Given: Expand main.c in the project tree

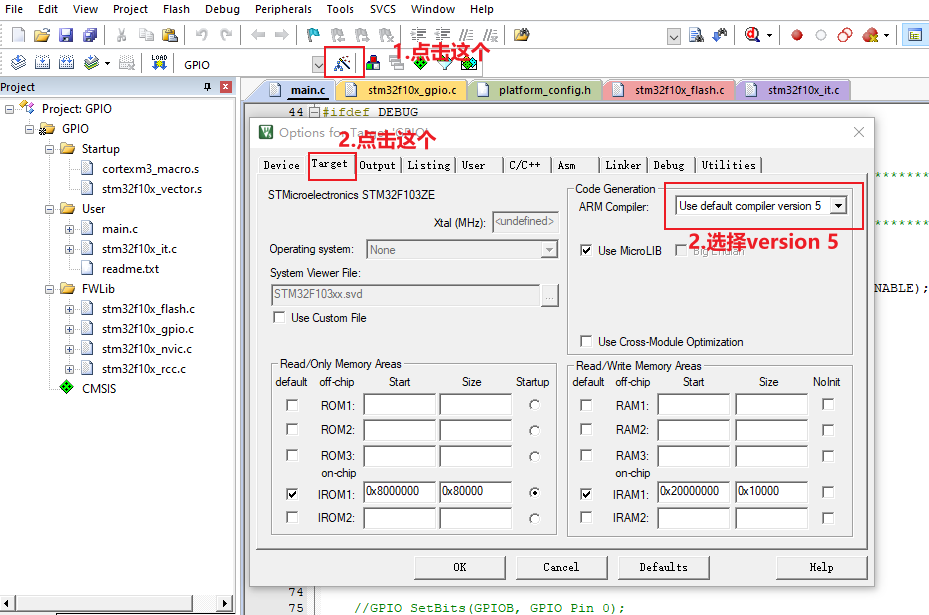Looking at the screenshot, I should point(69,229).
